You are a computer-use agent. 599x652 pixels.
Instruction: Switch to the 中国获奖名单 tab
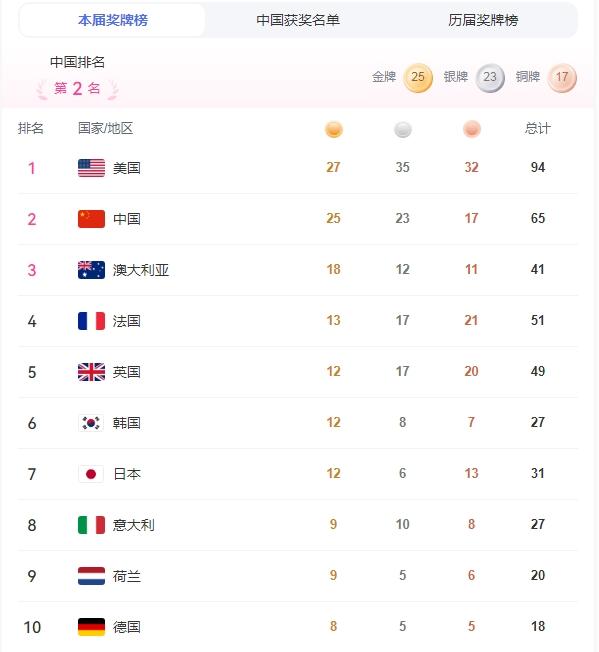[x=298, y=20]
